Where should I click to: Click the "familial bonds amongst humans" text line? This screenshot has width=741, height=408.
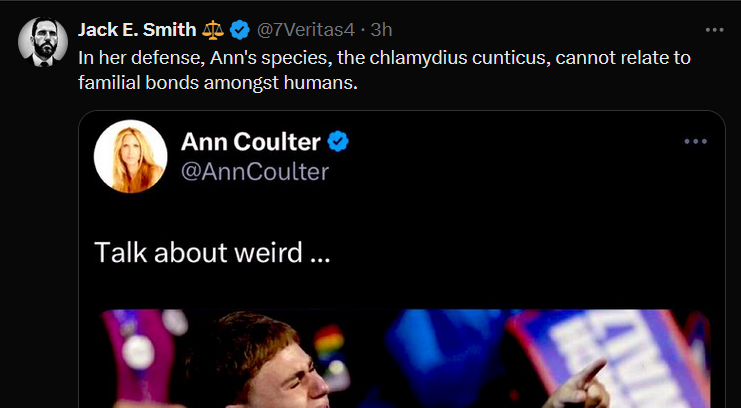[217, 82]
